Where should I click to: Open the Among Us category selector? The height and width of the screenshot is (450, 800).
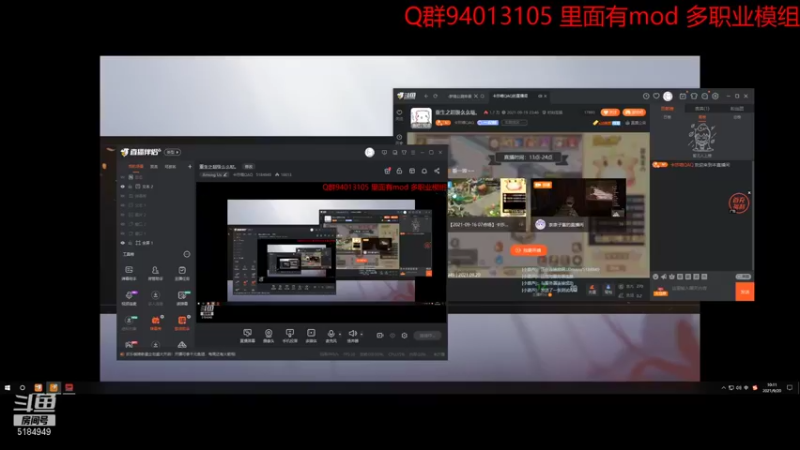coord(214,175)
